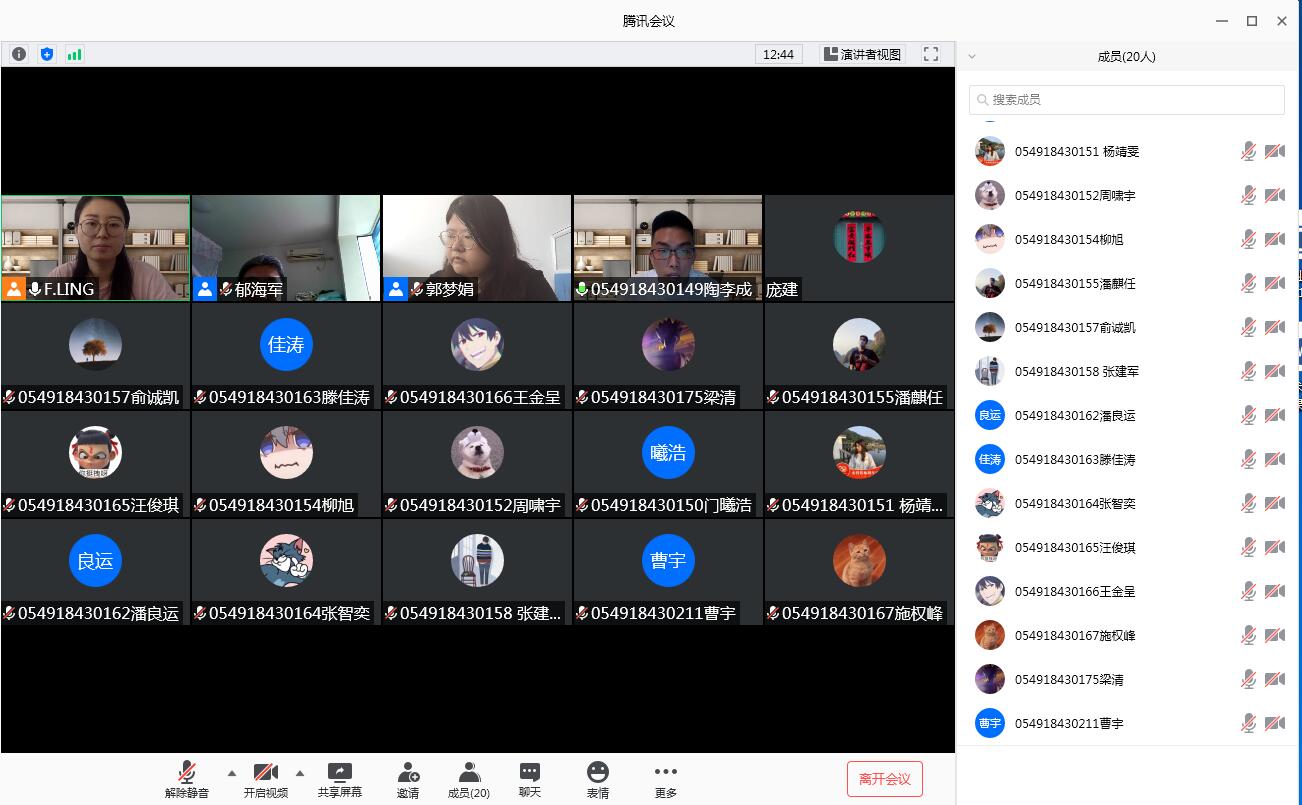Open the Emoji (表情) reactions

click(598, 779)
